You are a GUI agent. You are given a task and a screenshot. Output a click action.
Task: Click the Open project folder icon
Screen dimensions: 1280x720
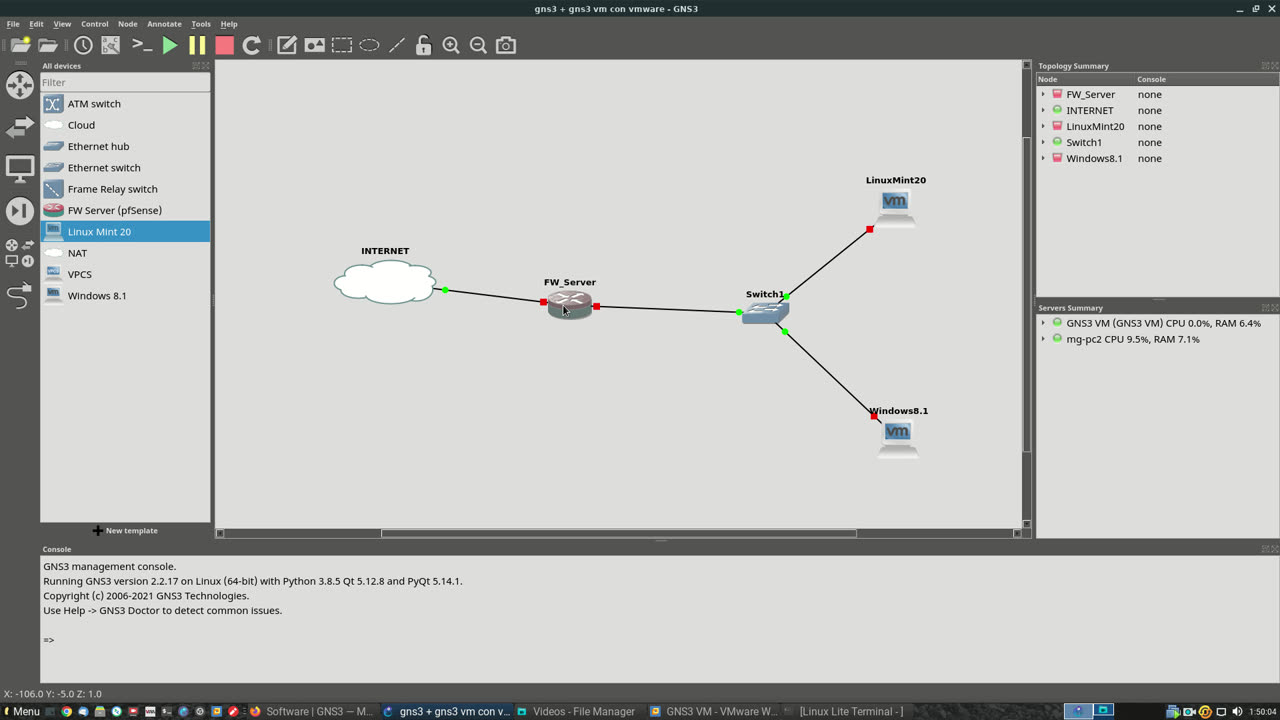tap(48, 45)
